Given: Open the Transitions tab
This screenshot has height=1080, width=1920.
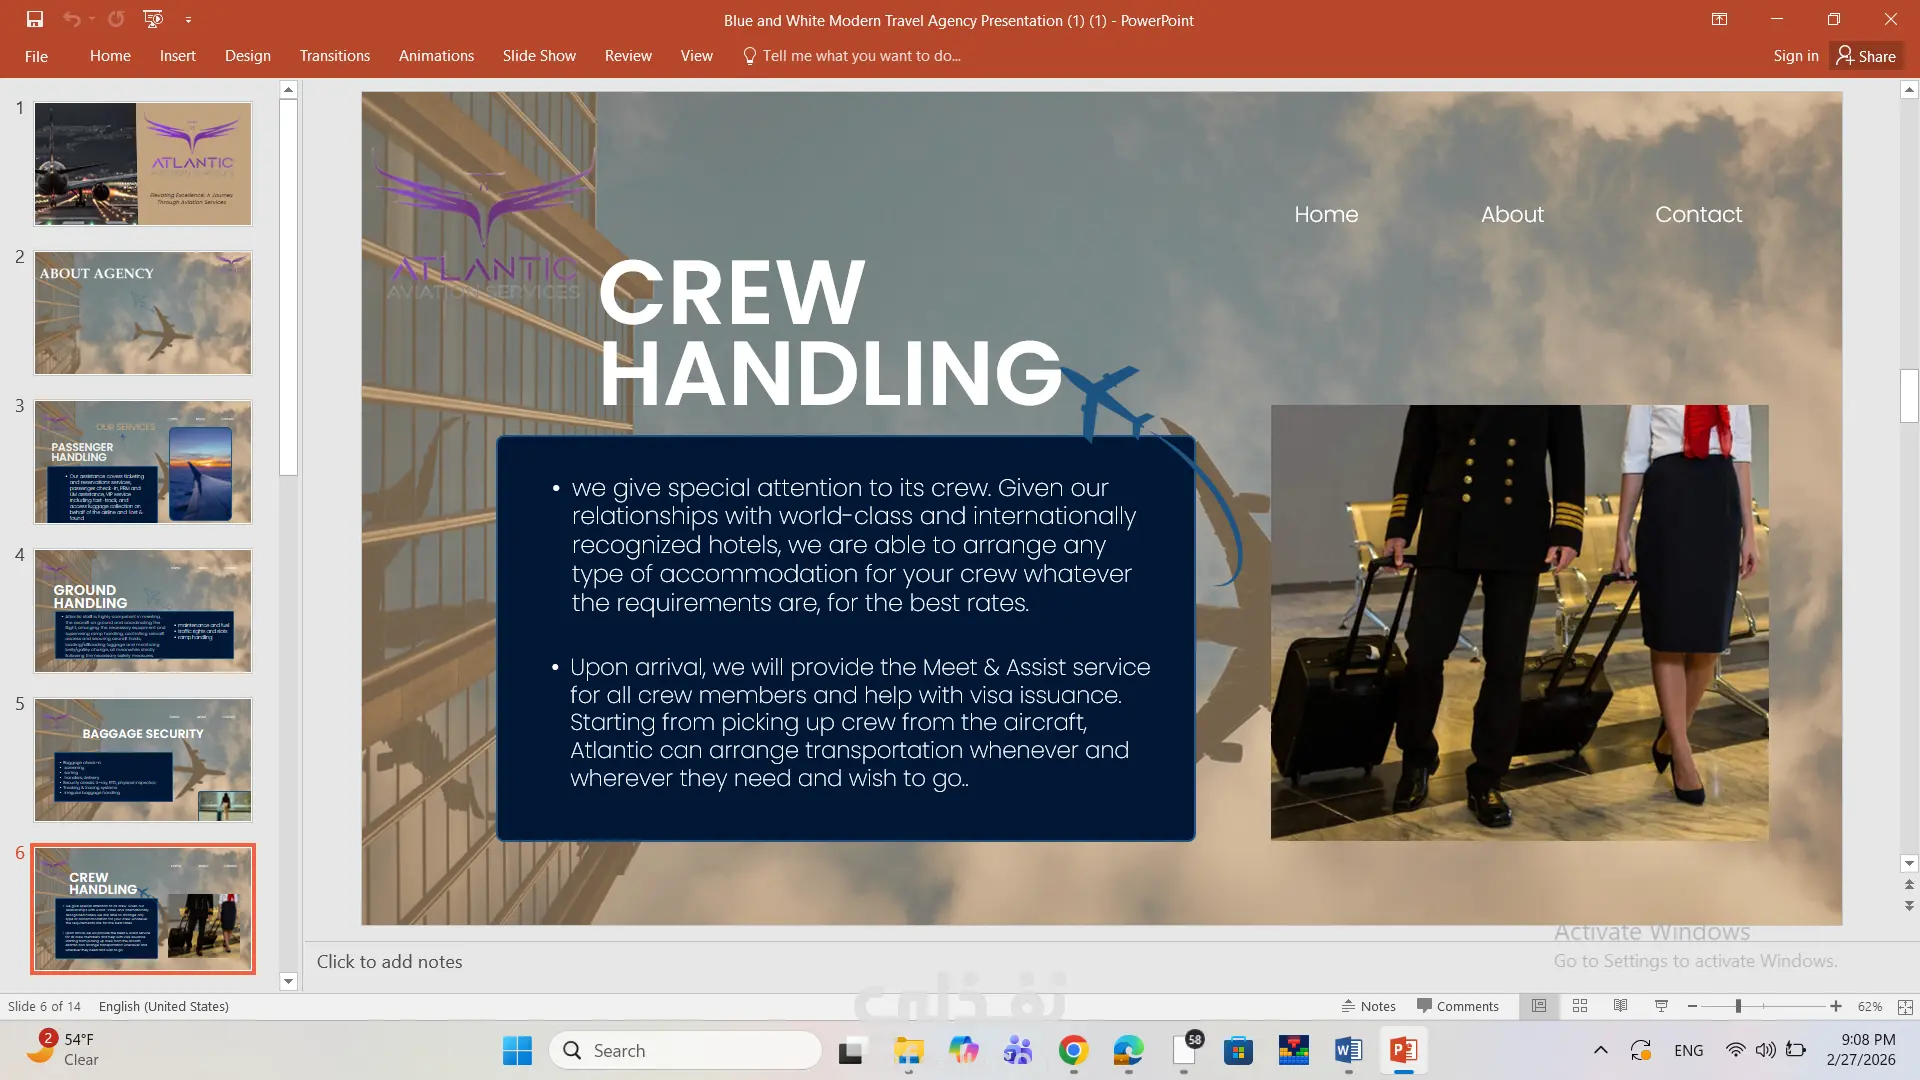Looking at the screenshot, I should pos(334,56).
